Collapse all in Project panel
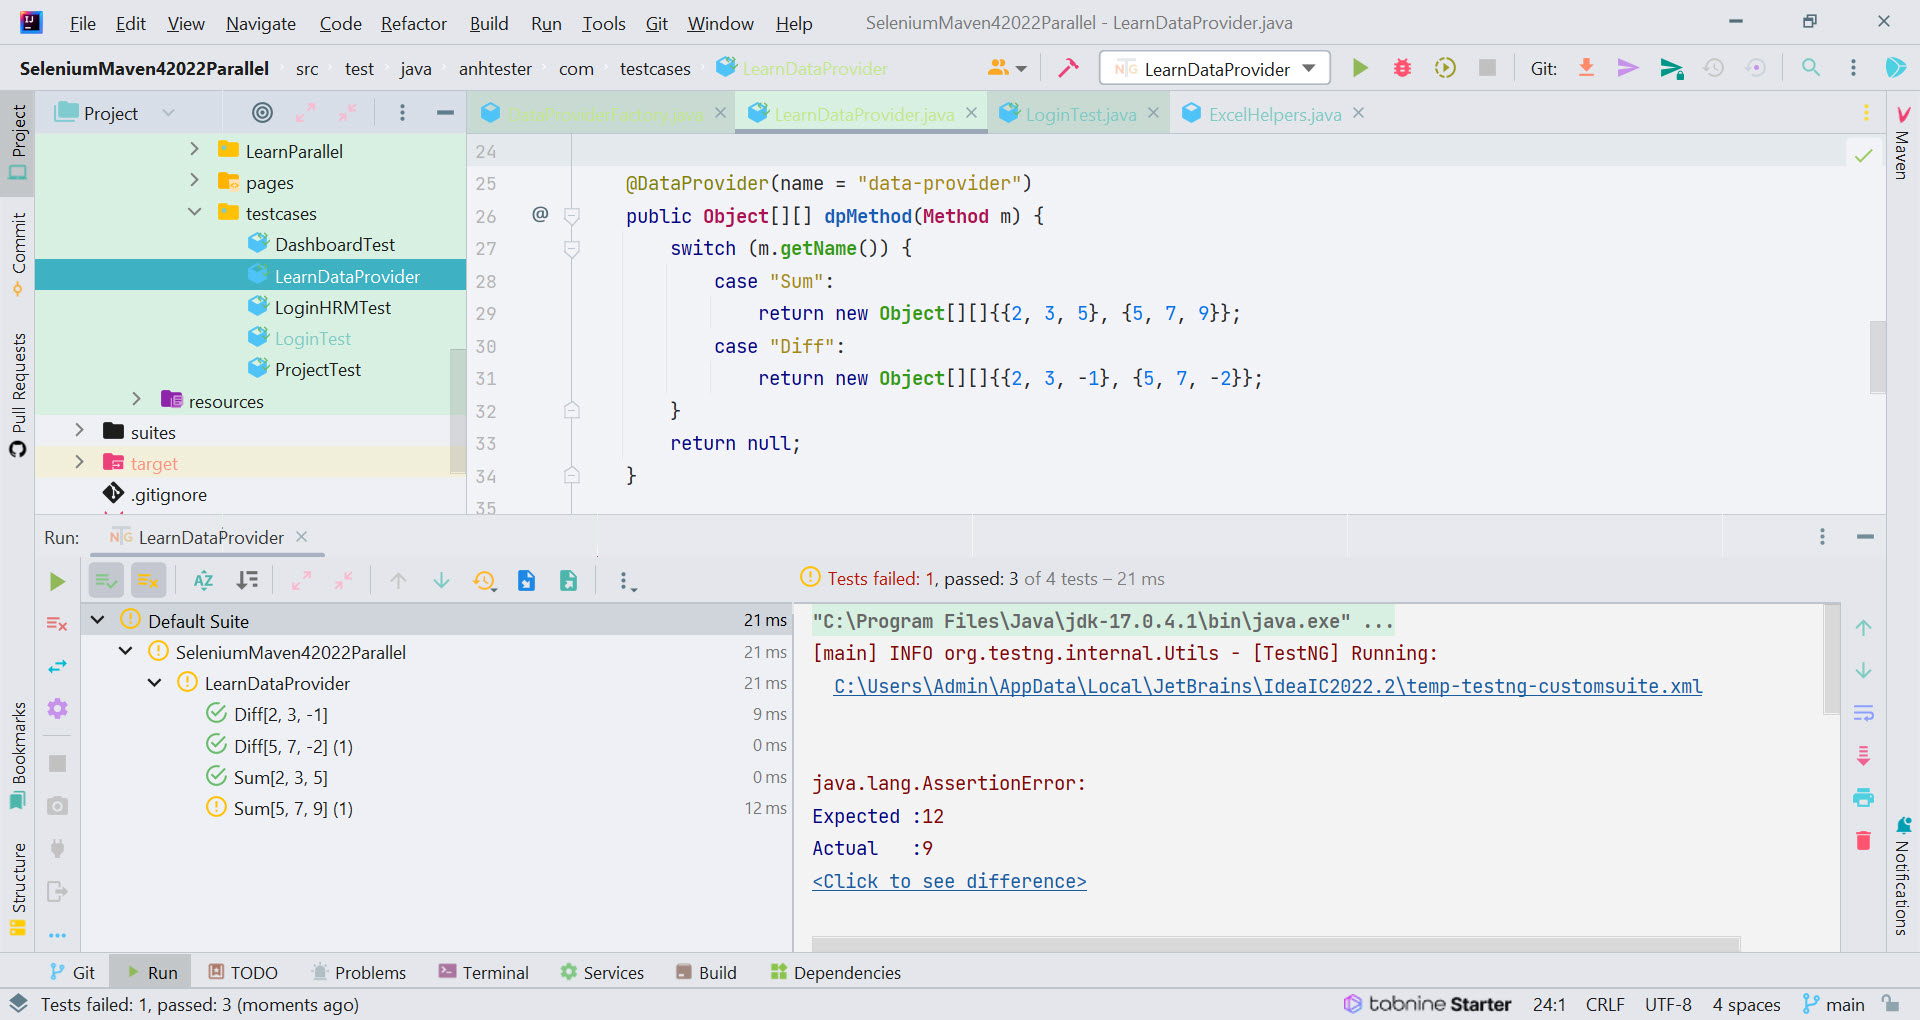Viewport: 1920px width, 1020px height. [347, 113]
